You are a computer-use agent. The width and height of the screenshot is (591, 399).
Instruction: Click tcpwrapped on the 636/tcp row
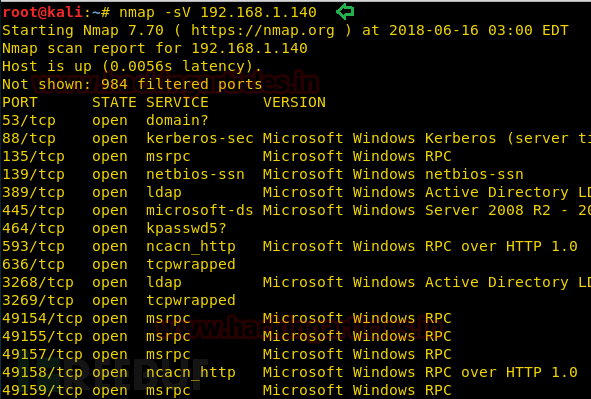[191, 265]
